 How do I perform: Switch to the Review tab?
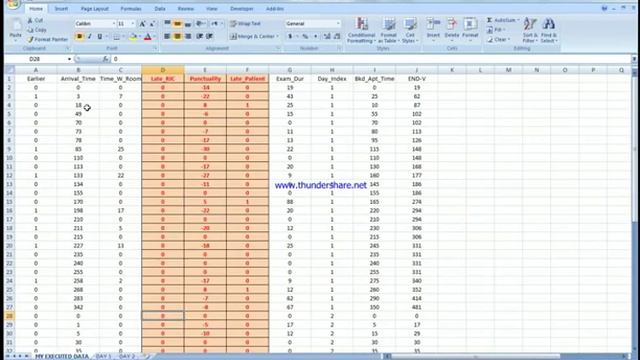click(x=186, y=9)
